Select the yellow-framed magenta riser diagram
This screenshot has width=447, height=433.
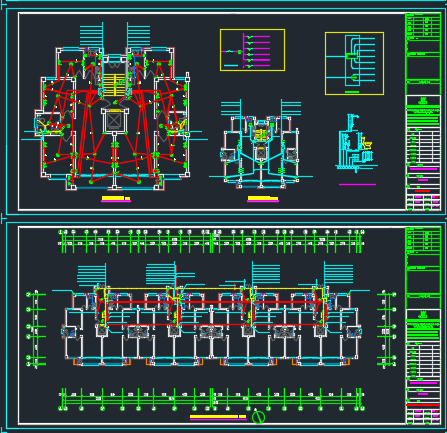(x=252, y=50)
